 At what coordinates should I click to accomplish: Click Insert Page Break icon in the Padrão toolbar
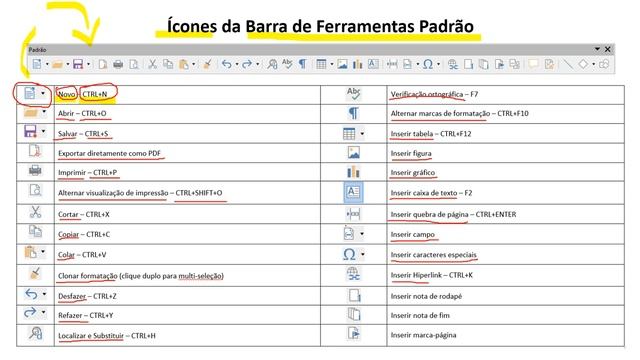point(392,64)
